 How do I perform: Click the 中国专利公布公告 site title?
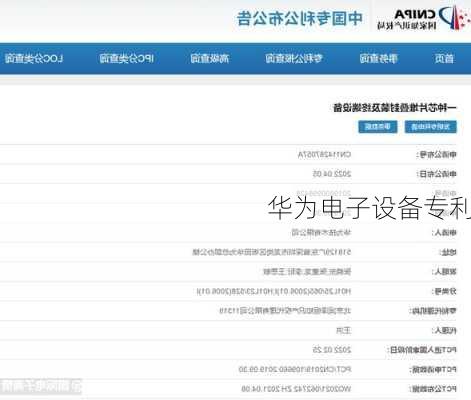(x=300, y=18)
